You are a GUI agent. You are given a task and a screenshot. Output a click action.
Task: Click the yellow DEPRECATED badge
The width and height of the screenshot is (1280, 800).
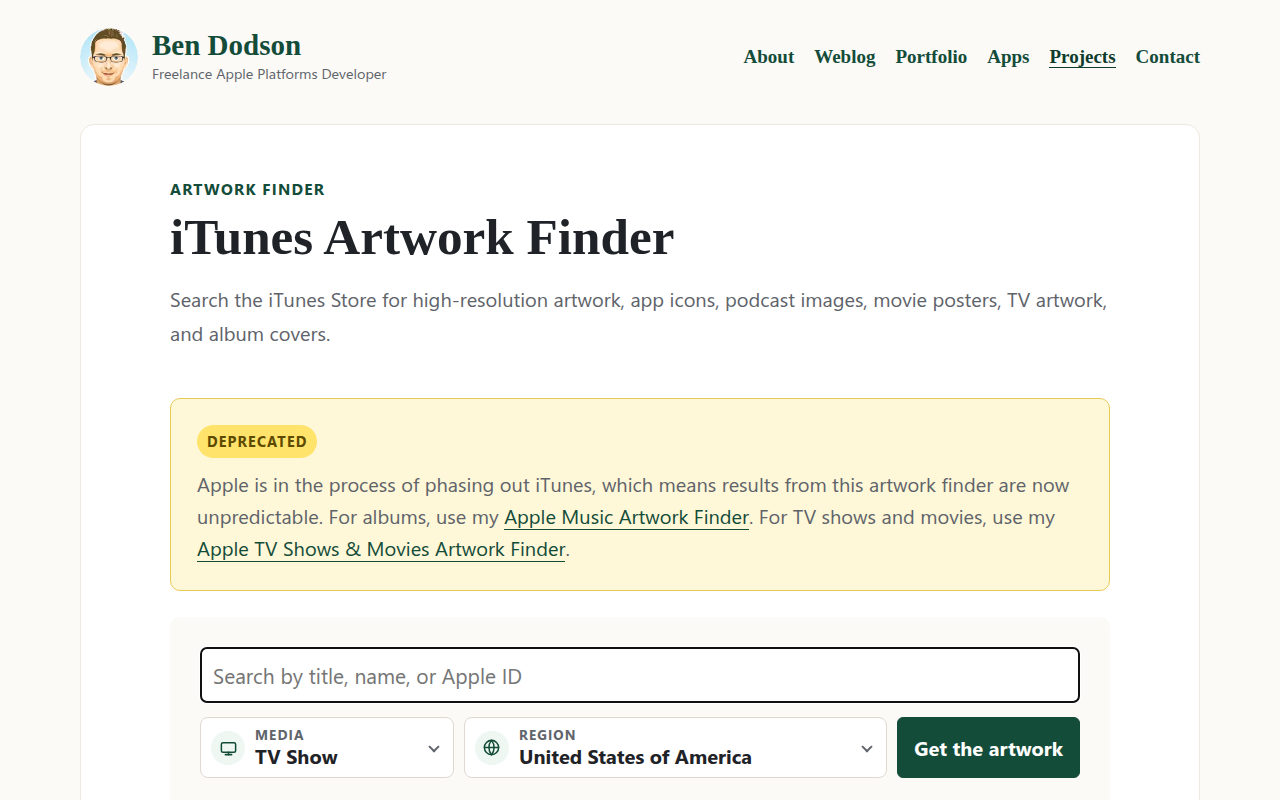coord(257,441)
